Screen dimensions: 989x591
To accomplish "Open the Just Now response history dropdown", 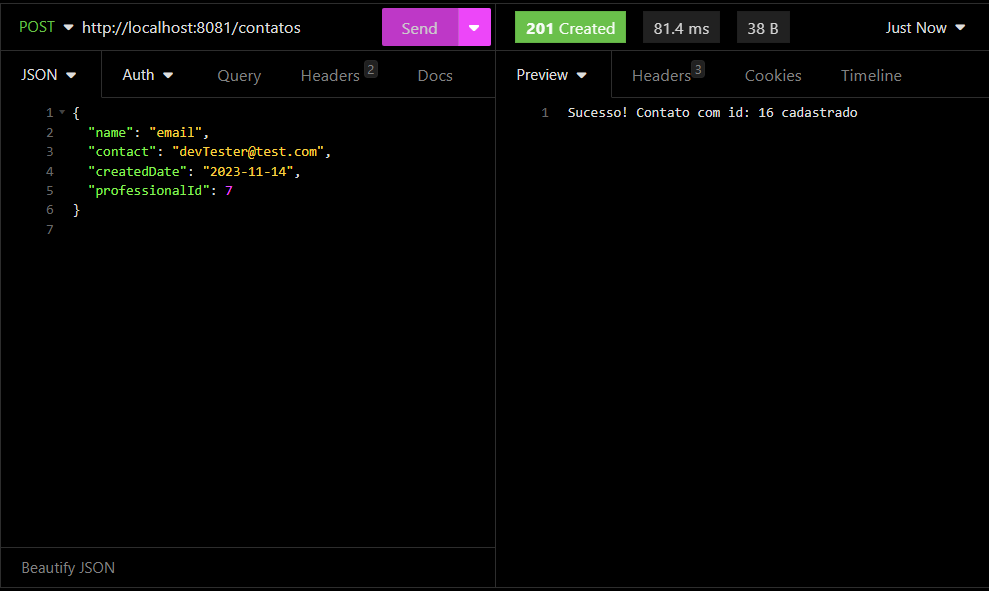I will (x=924, y=27).
